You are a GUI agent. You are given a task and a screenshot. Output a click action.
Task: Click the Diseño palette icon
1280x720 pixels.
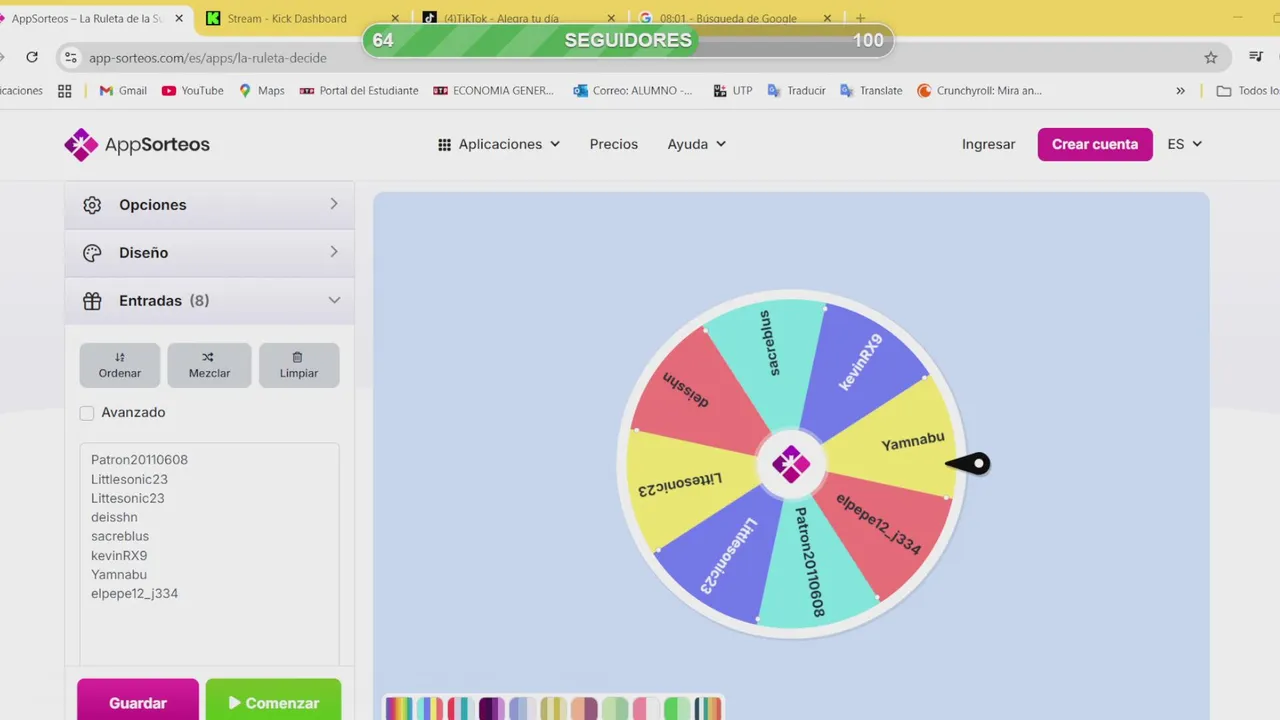tap(92, 253)
